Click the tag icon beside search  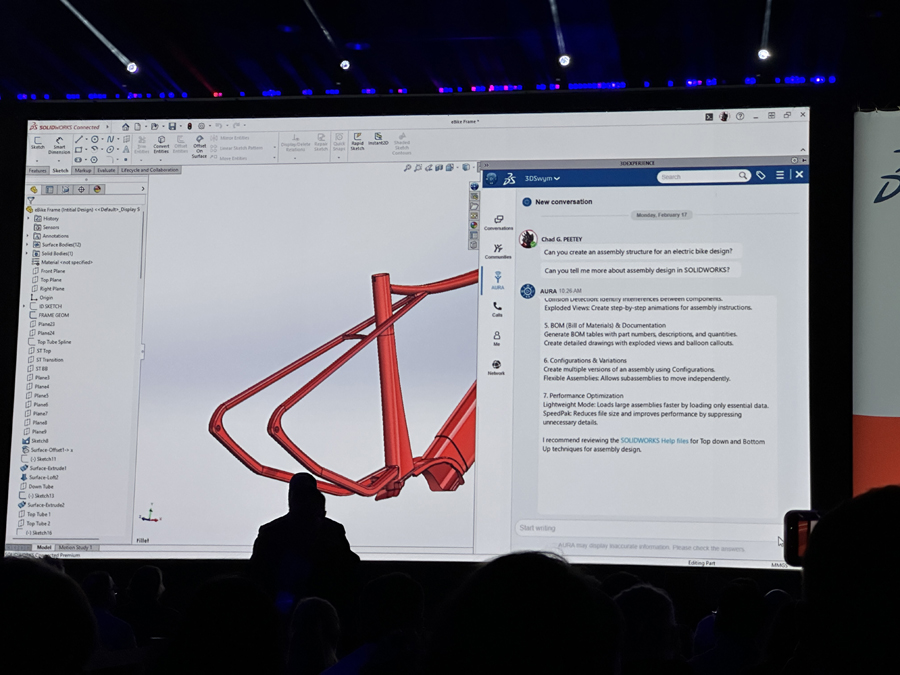click(761, 176)
